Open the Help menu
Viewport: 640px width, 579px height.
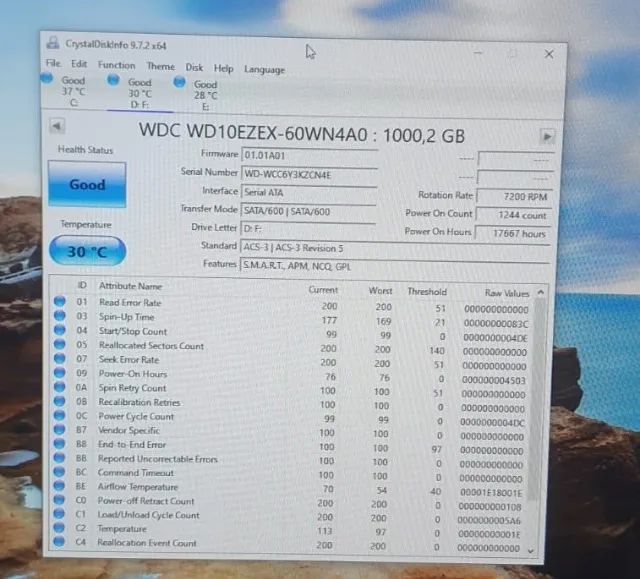[223, 69]
